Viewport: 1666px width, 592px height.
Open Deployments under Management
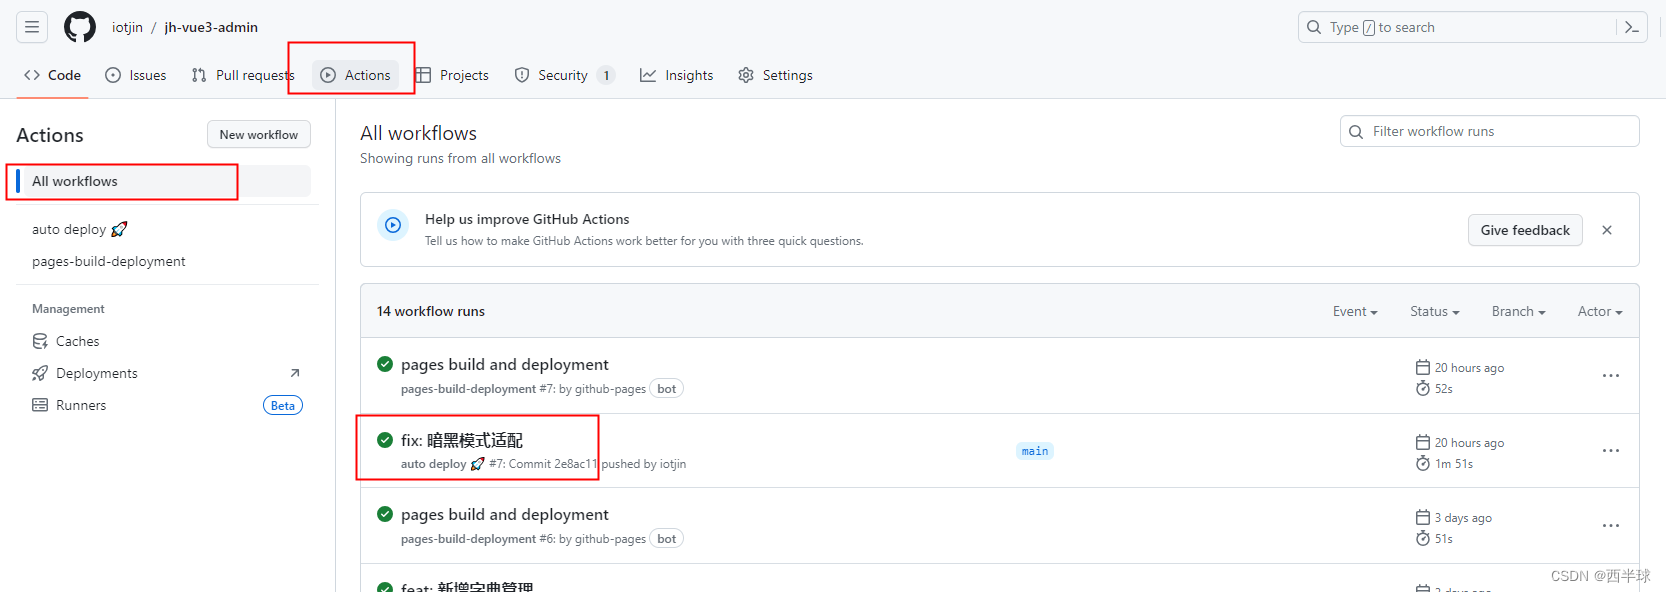pyautogui.click(x=97, y=373)
